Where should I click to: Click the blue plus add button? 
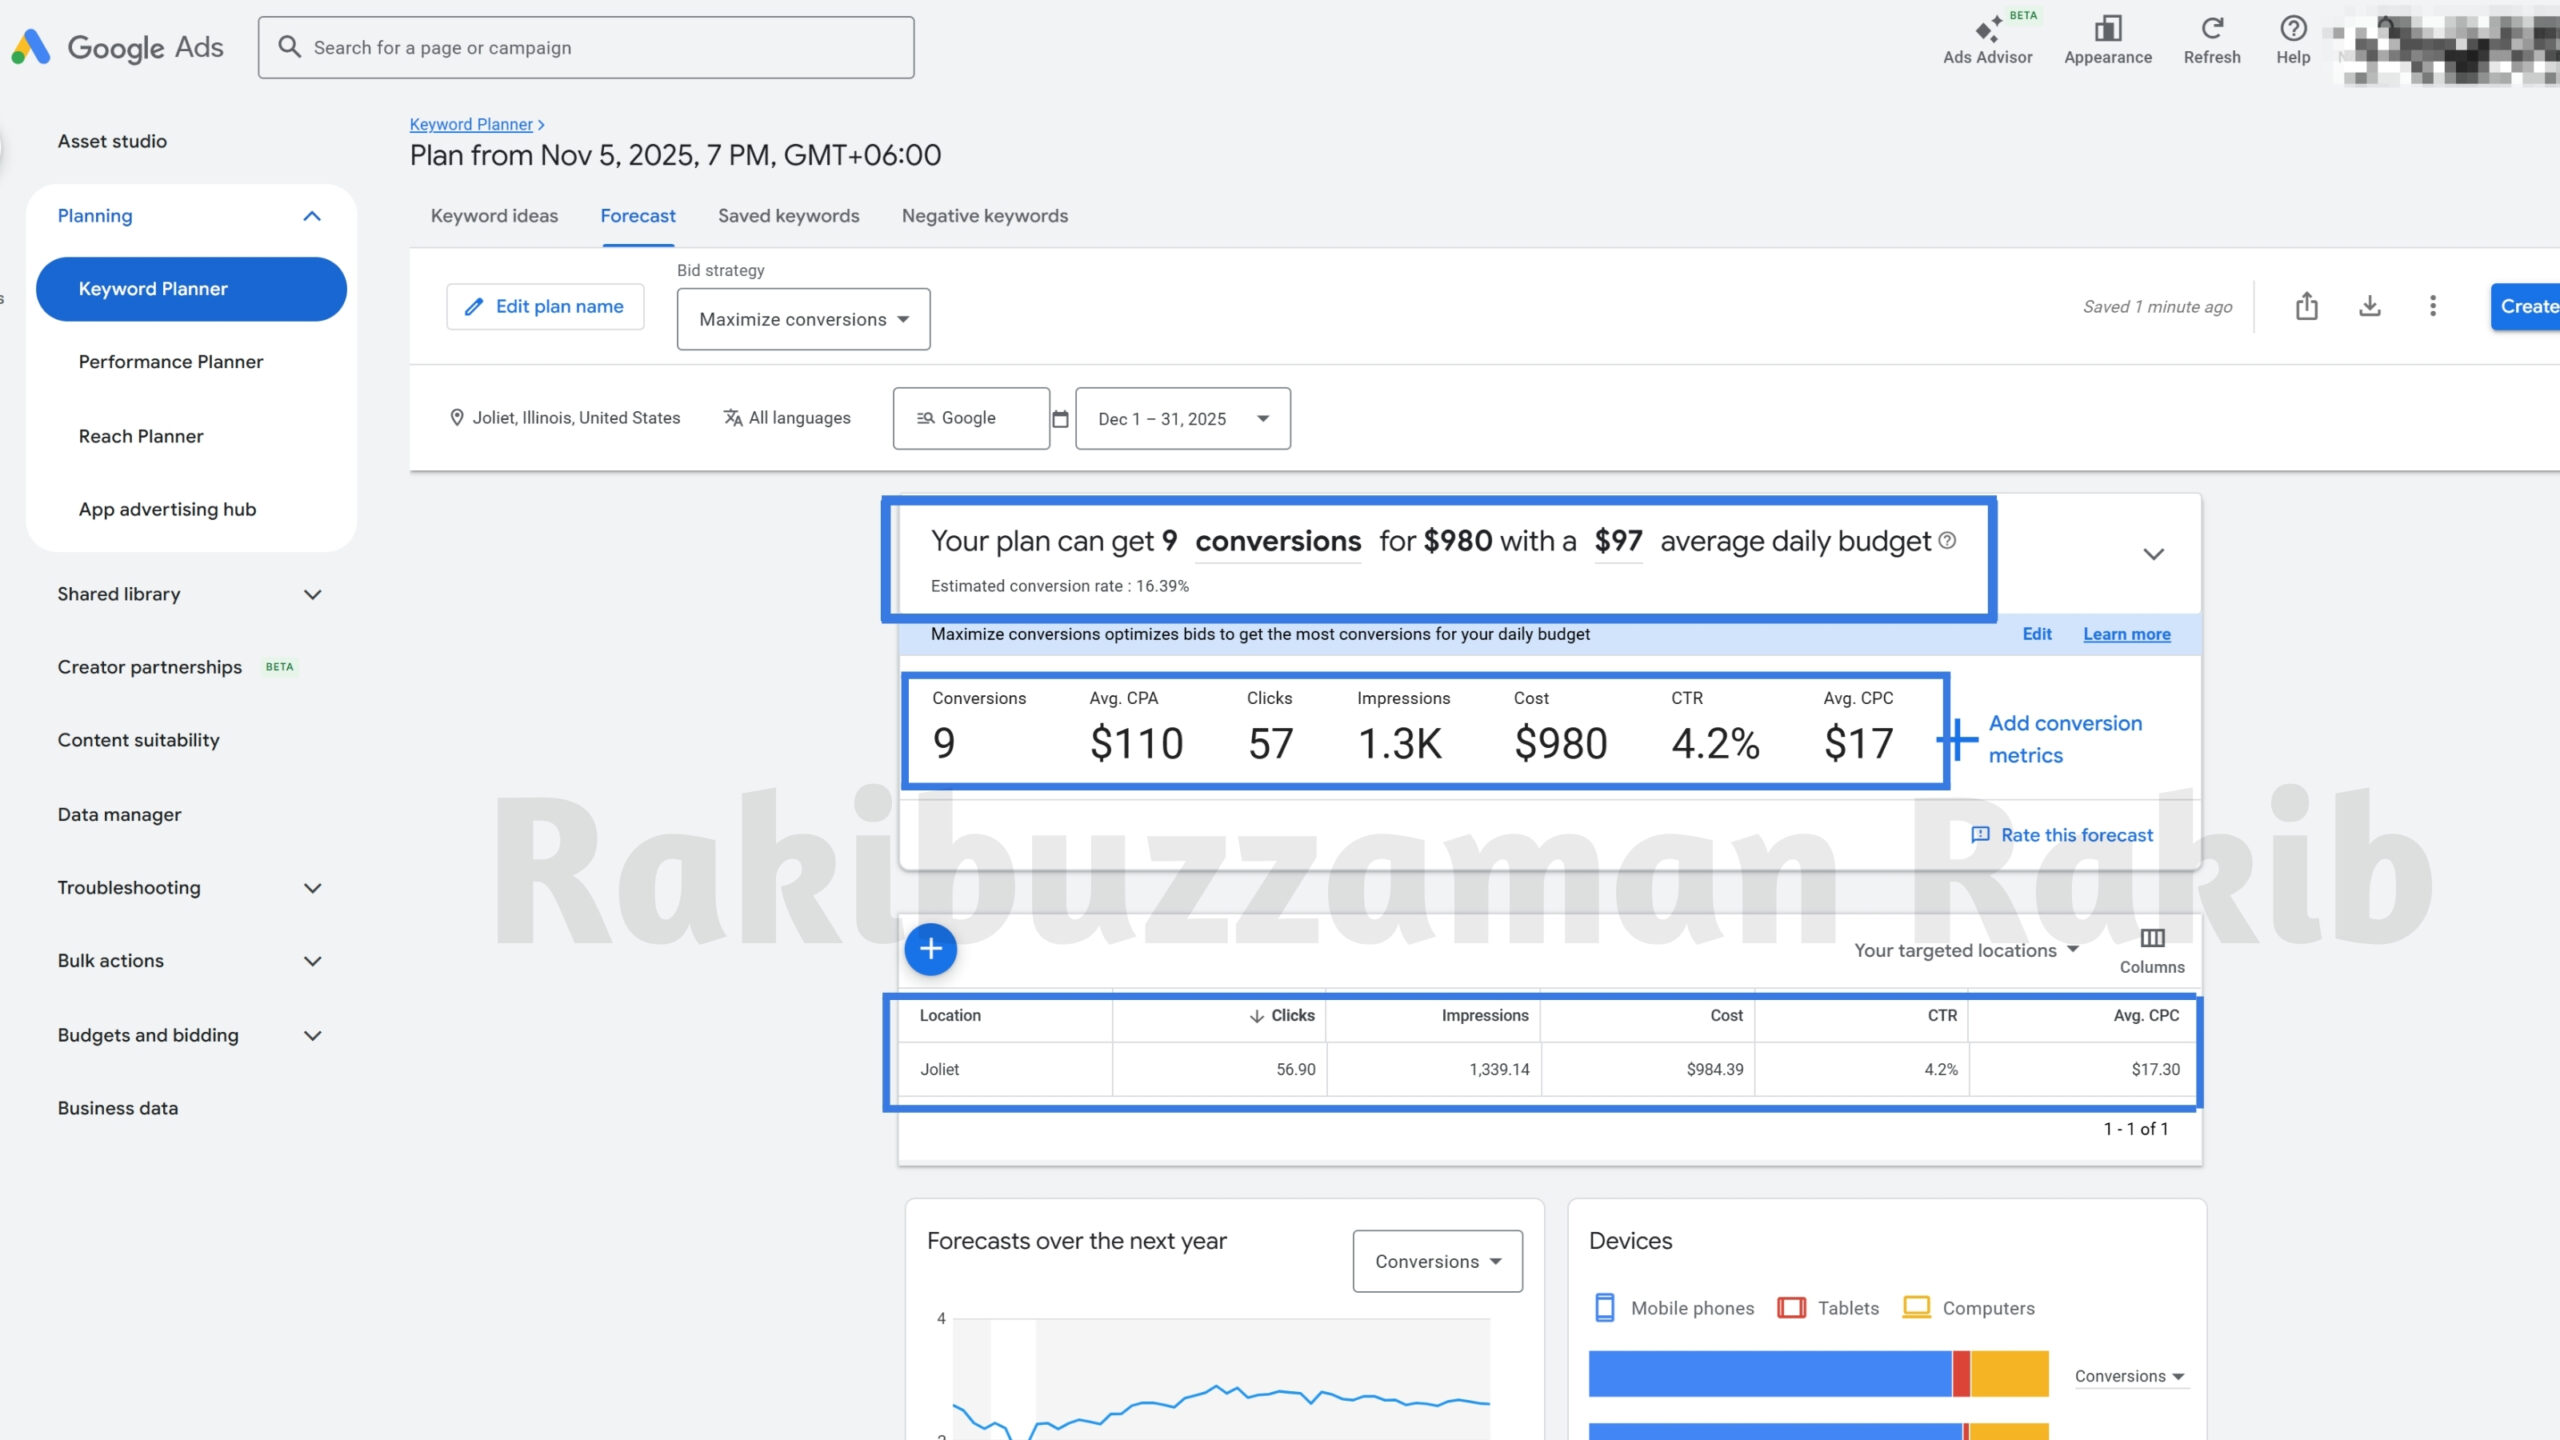[930, 949]
